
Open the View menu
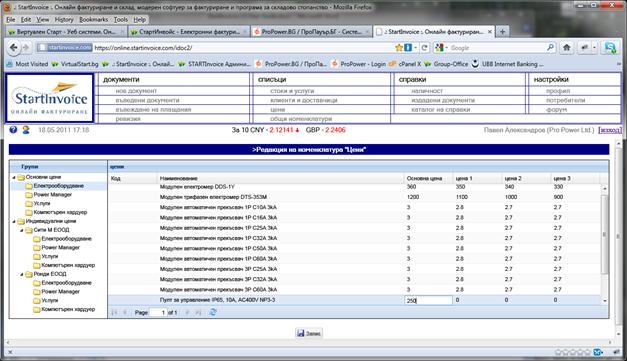[43, 20]
